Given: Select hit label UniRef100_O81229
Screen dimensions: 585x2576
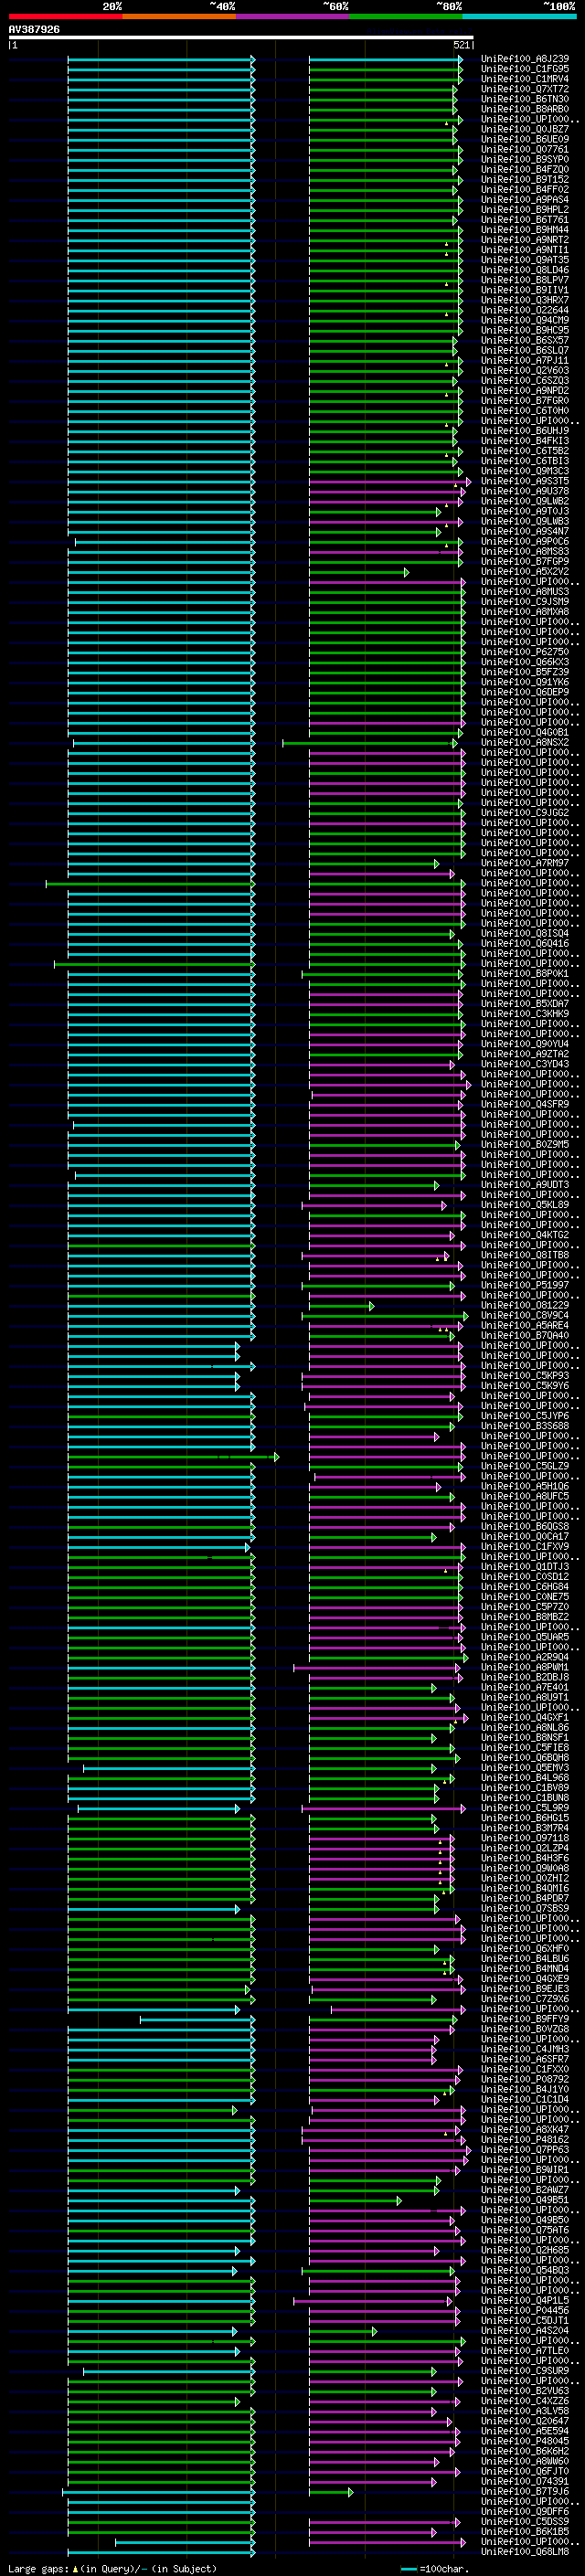Looking at the screenshot, I should pos(525,1305).
